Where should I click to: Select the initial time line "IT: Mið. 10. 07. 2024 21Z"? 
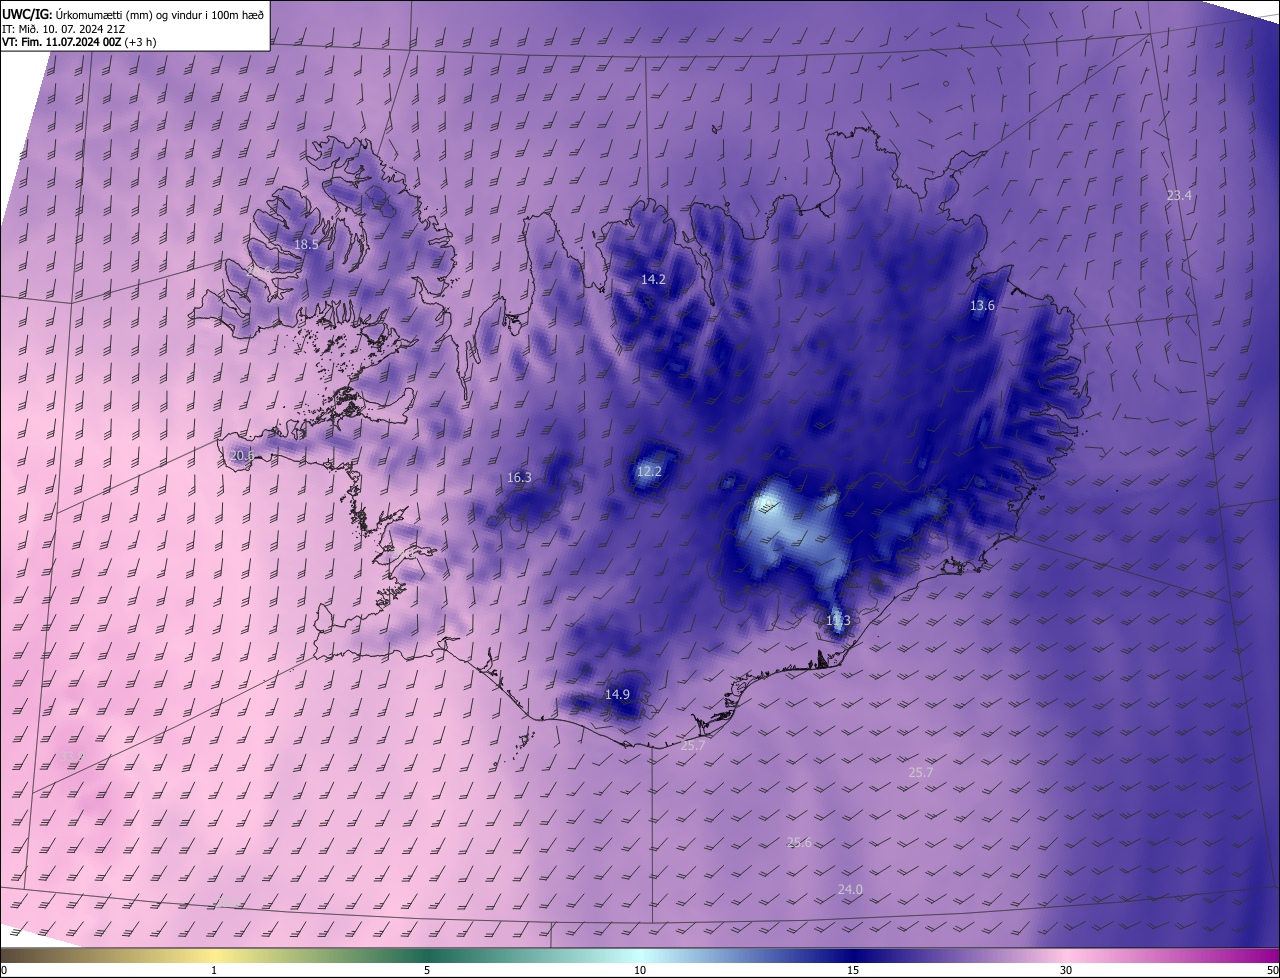63,28
